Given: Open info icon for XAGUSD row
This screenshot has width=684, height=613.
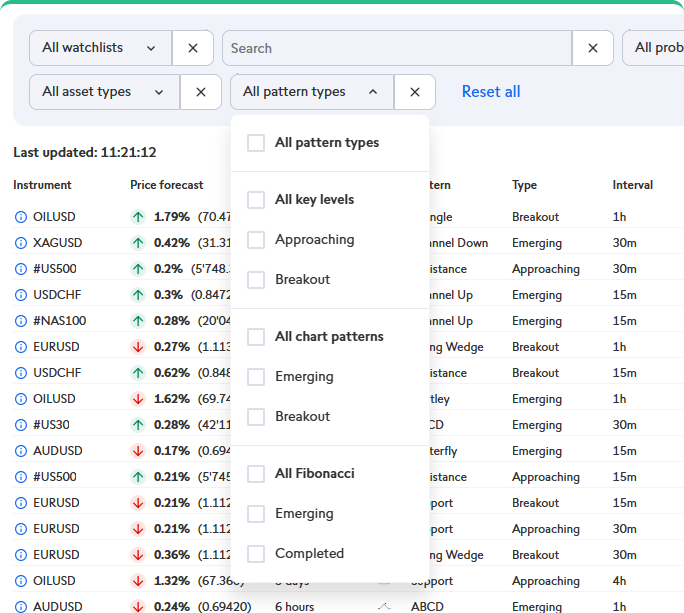Looking at the screenshot, I should pyautogui.click(x=21, y=243).
